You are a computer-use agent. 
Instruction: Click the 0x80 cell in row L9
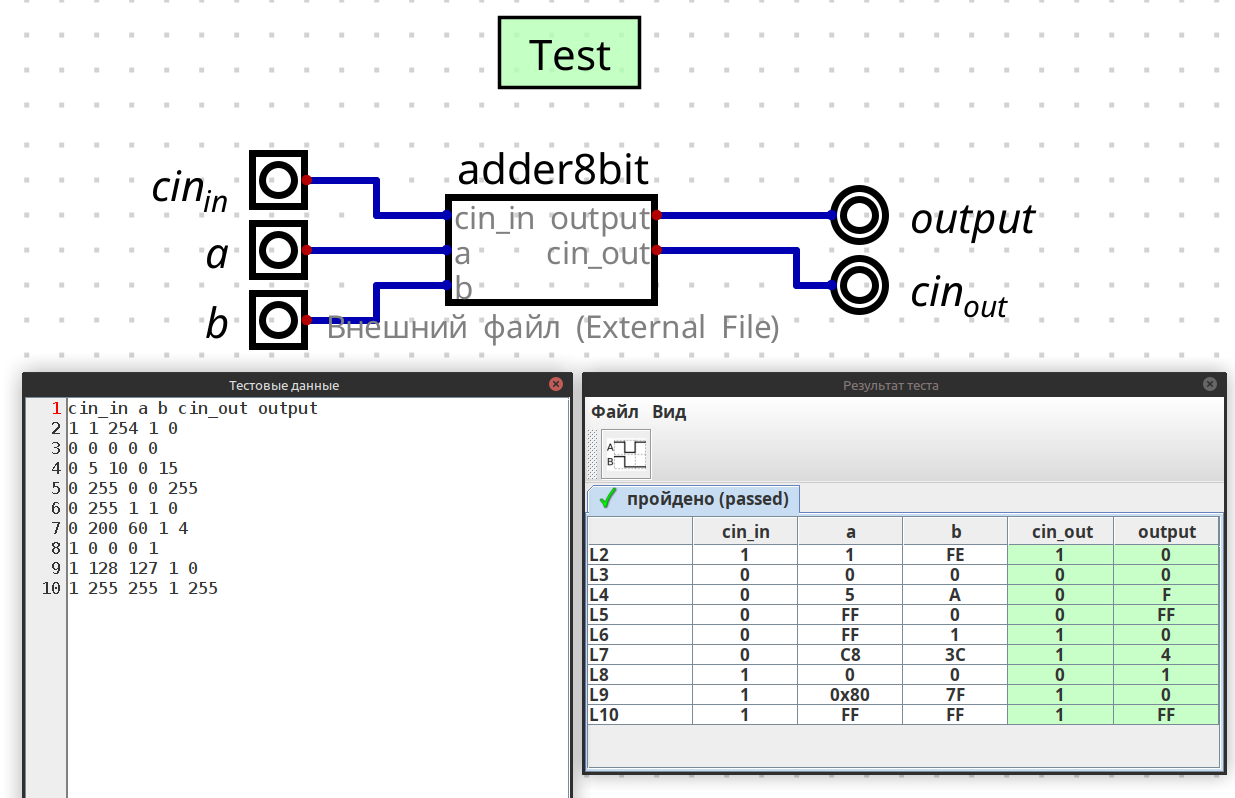[x=850, y=694]
